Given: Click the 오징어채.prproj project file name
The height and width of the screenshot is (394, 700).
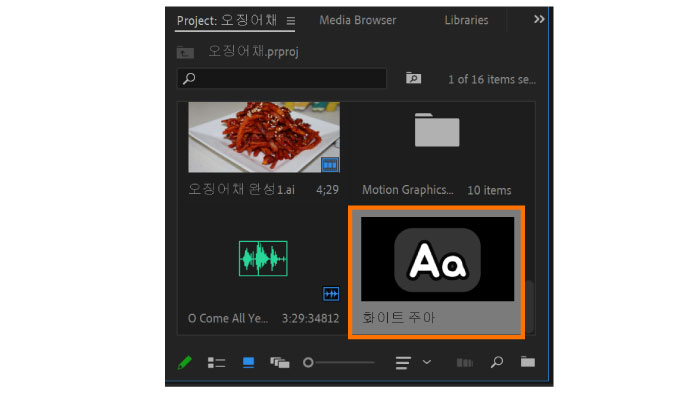Looking at the screenshot, I should tap(253, 51).
